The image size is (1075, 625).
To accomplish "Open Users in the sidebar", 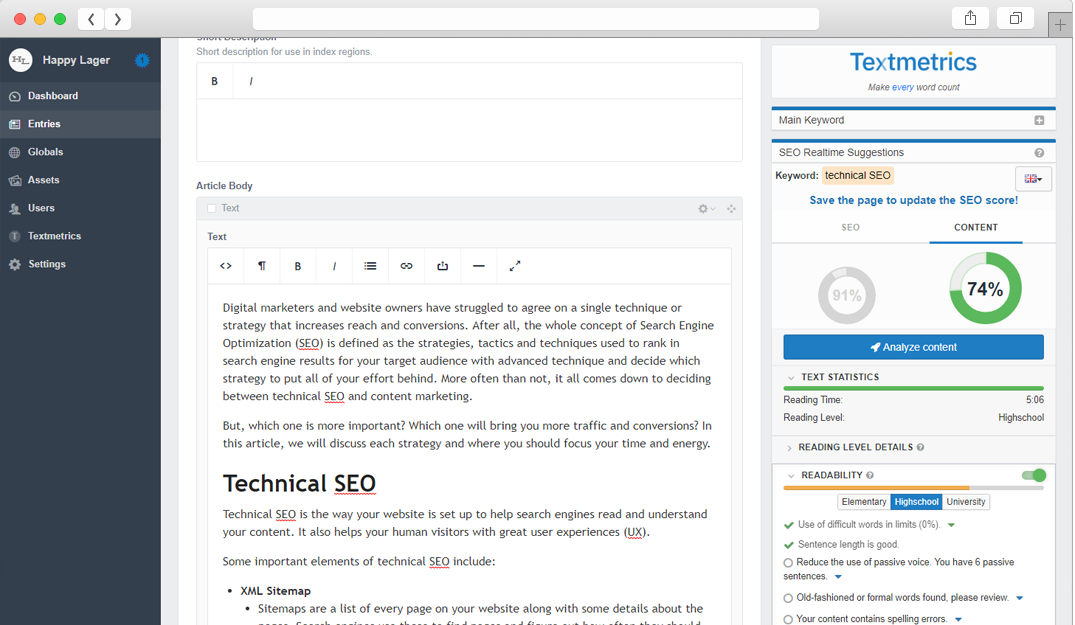I will coord(80,208).
